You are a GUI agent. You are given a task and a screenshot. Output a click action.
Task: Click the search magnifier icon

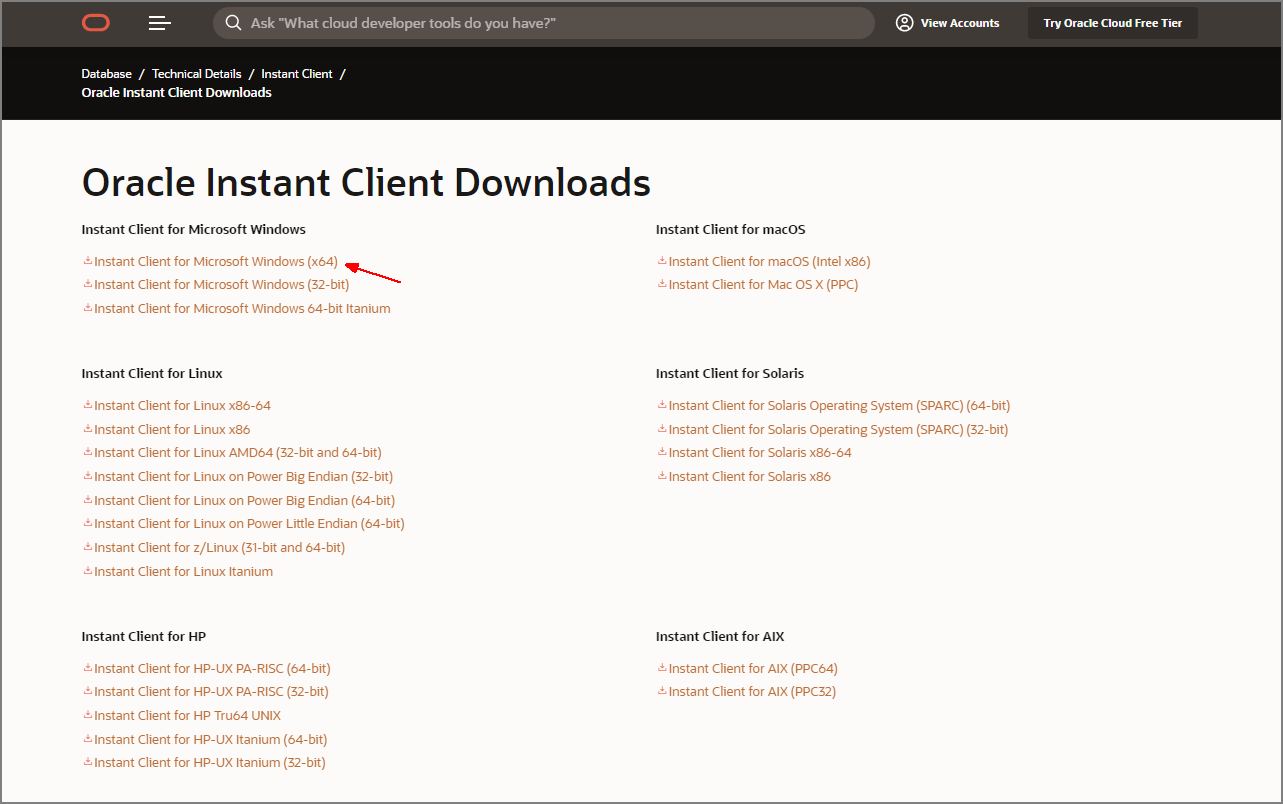(x=233, y=23)
